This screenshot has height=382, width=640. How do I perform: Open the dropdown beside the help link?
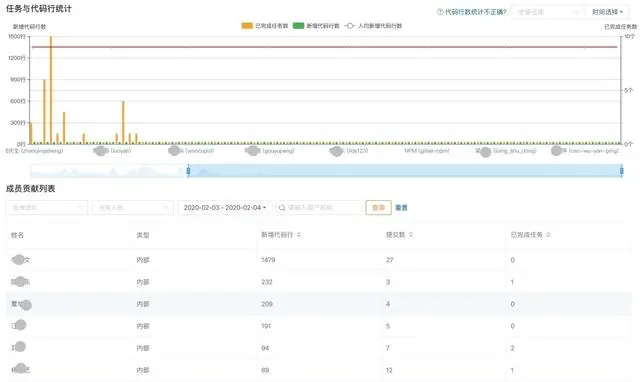(547, 12)
